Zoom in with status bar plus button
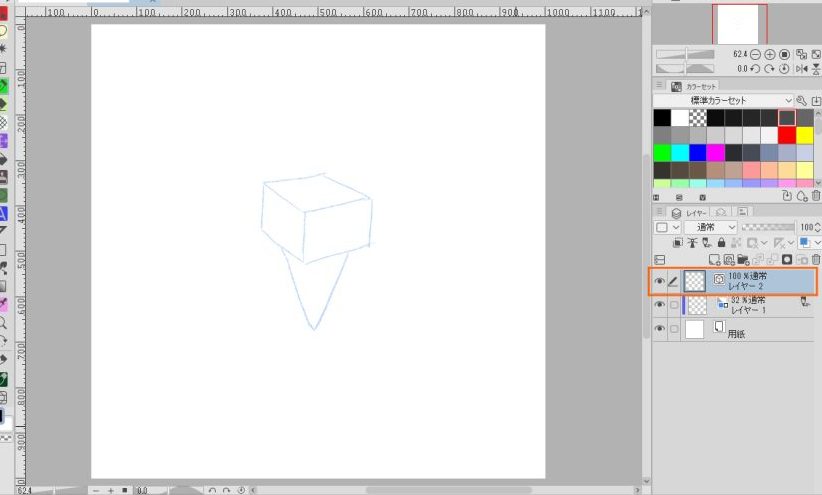Viewport: 822px width, 495px height. click(111, 491)
